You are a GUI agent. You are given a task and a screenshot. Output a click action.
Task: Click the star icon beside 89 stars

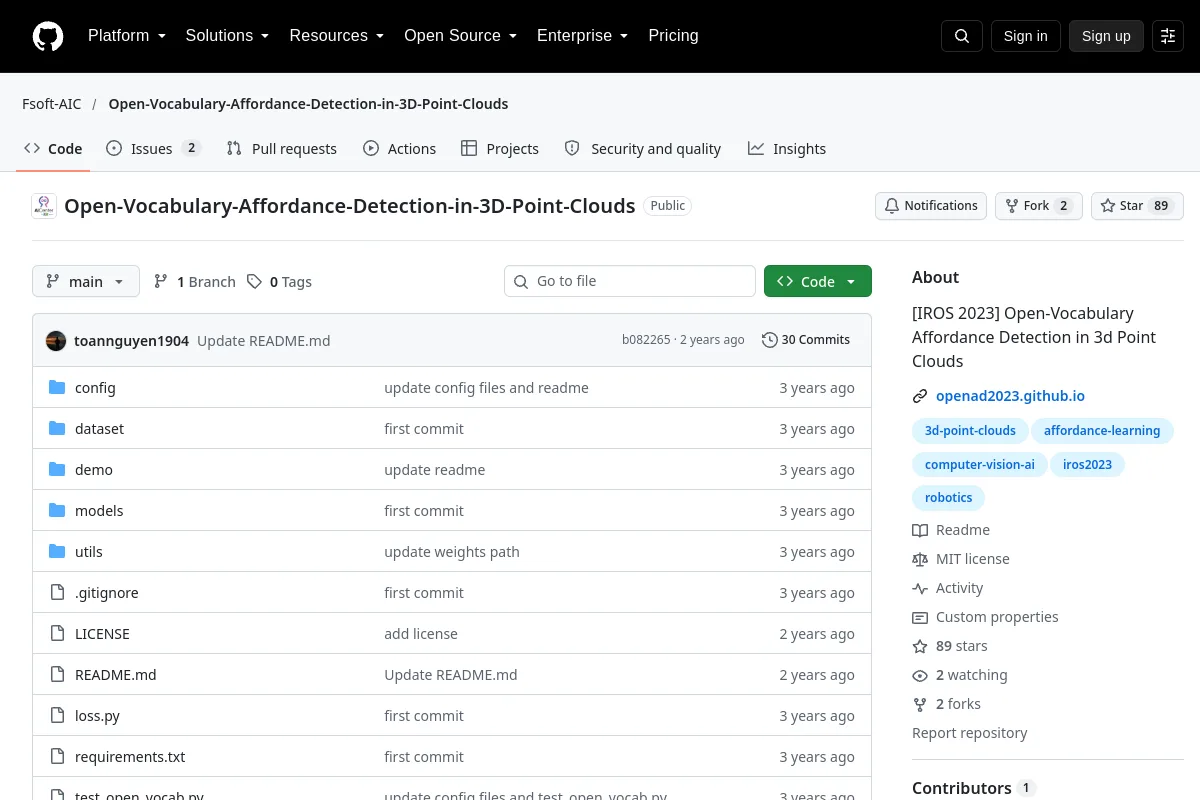coord(920,646)
